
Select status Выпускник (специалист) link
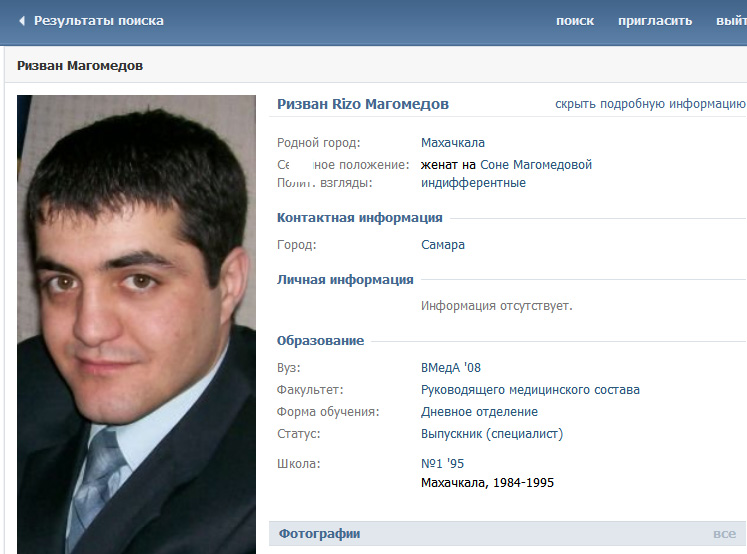pyautogui.click(x=492, y=434)
